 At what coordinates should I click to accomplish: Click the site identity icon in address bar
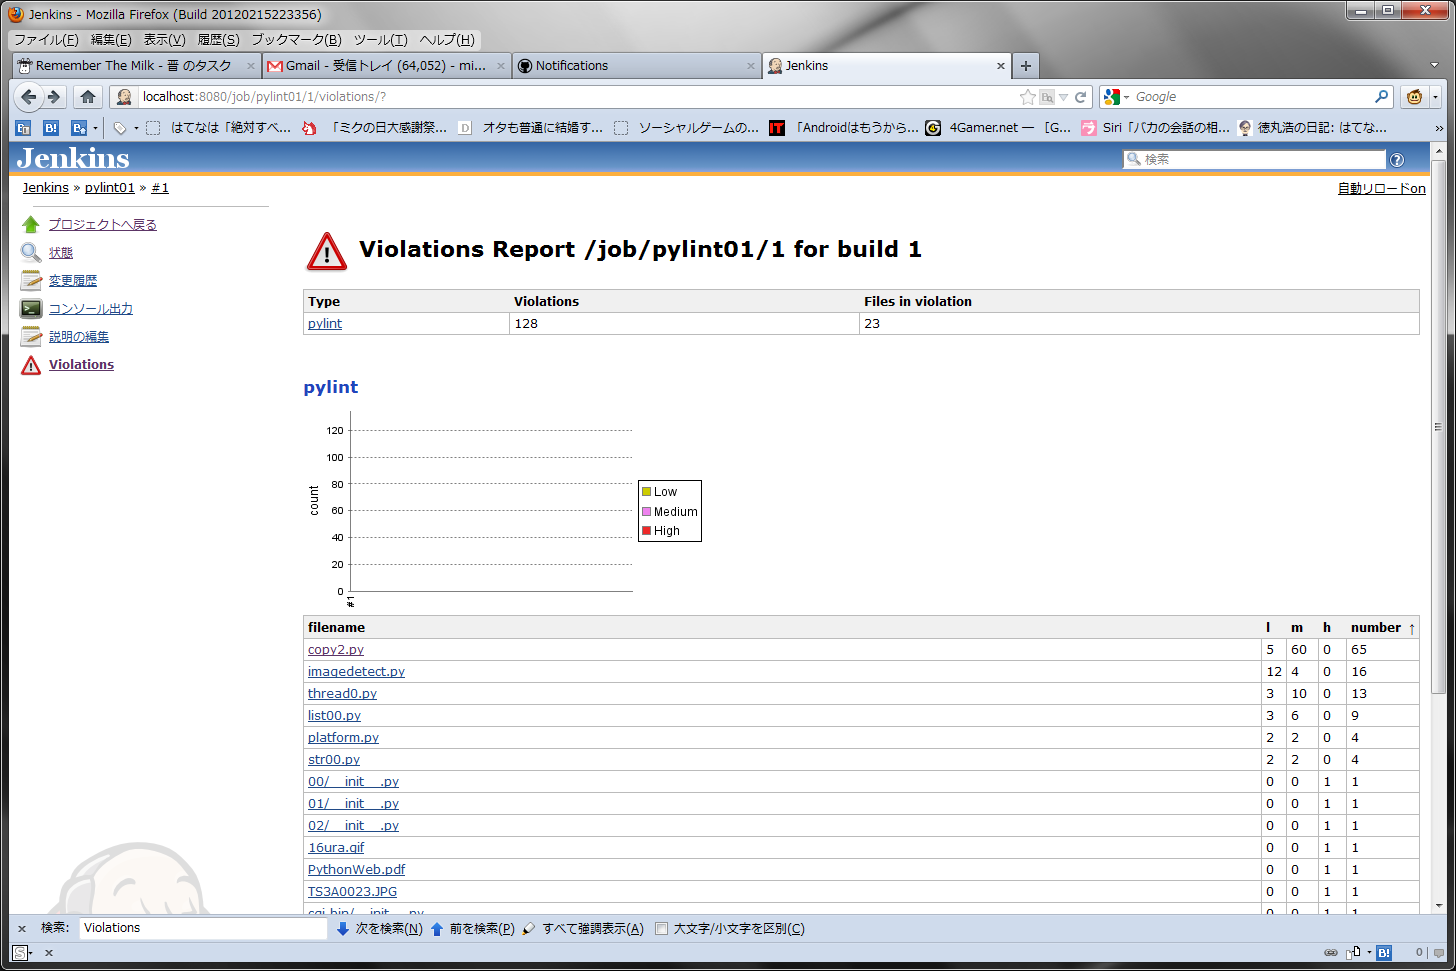[124, 97]
